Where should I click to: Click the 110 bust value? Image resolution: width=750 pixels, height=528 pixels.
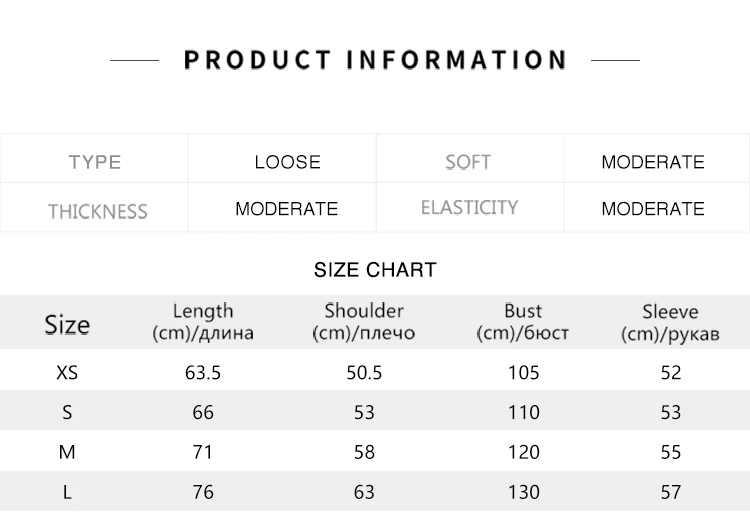point(523,412)
